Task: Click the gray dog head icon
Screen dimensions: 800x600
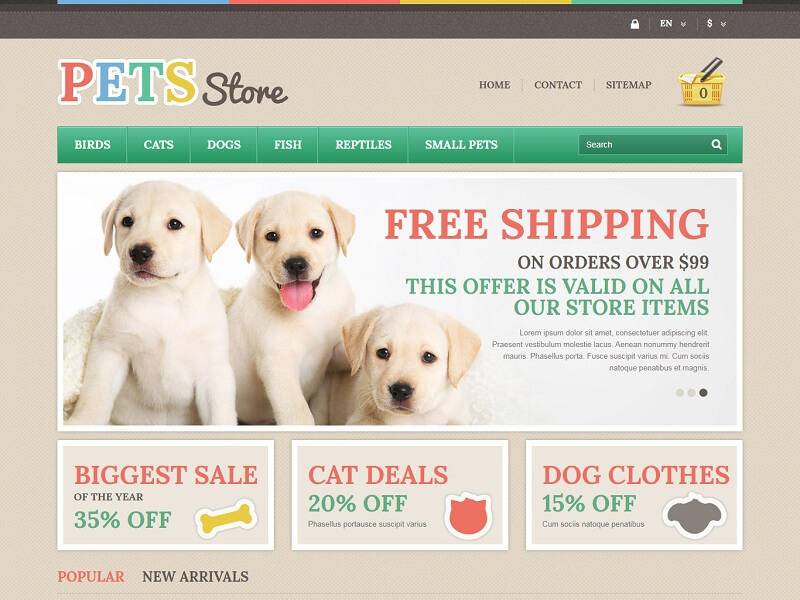Action: click(x=694, y=516)
